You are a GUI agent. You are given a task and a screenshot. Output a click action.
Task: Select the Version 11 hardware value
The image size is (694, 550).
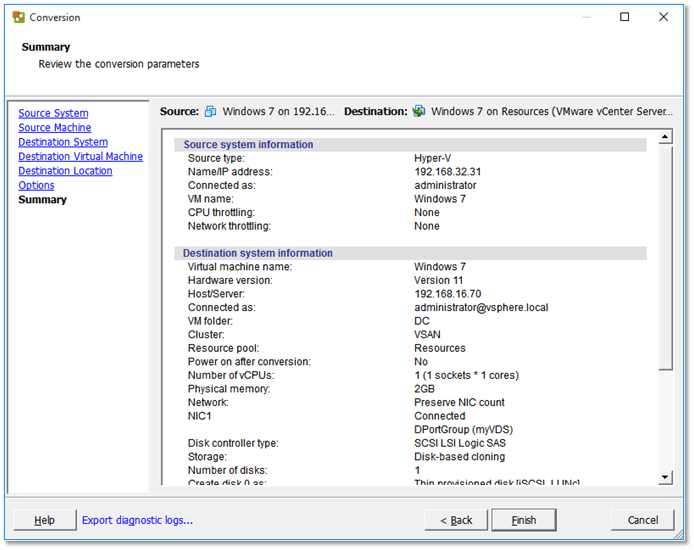coord(438,281)
